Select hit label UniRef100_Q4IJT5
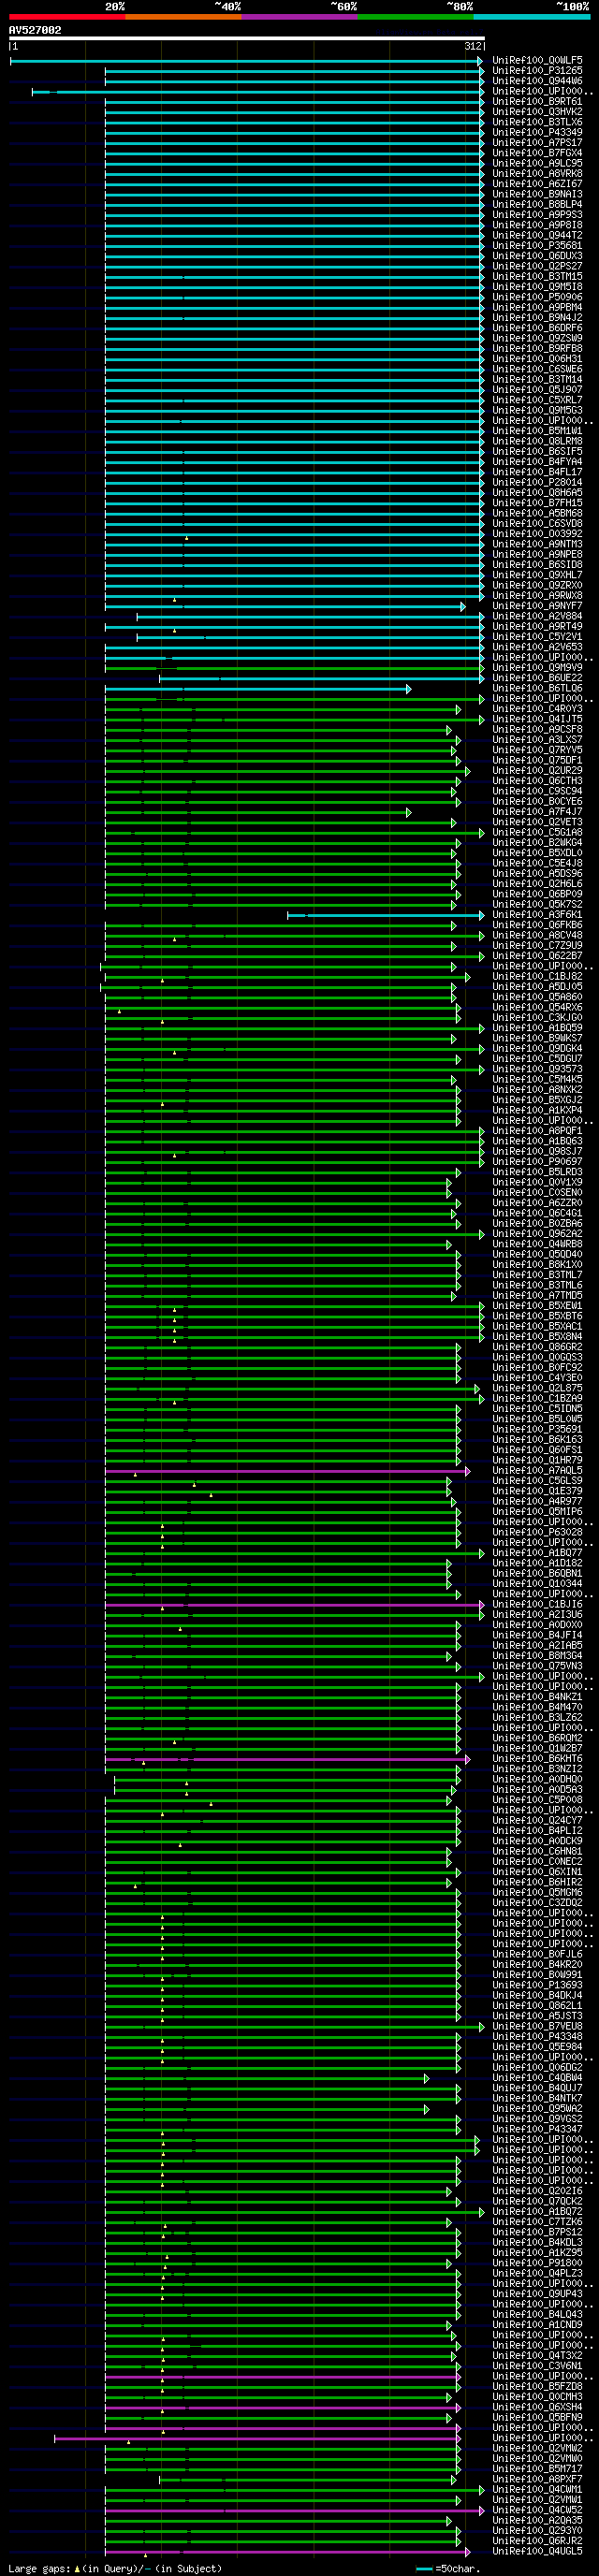Image resolution: width=599 pixels, height=2576 pixels. 538,719
